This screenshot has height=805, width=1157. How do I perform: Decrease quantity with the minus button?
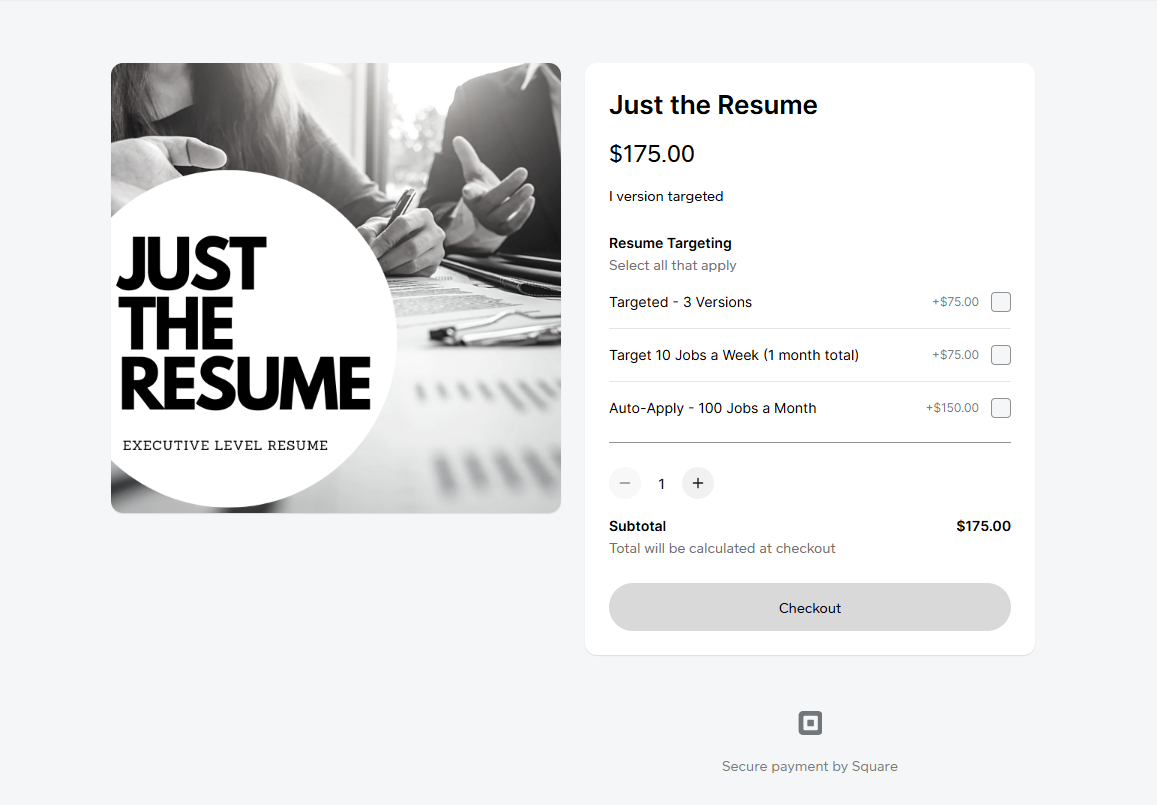tap(625, 484)
